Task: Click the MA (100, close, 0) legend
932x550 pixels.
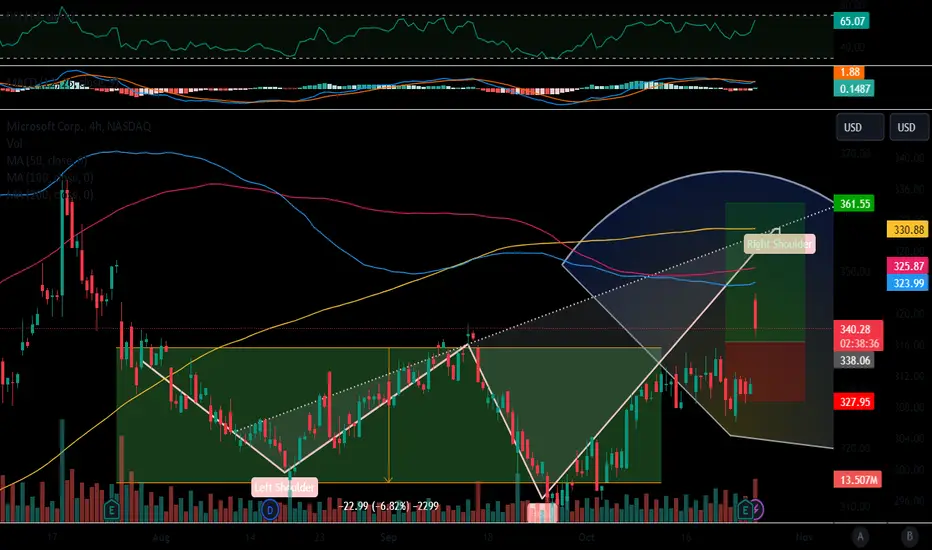Action: pyautogui.click(x=50, y=177)
